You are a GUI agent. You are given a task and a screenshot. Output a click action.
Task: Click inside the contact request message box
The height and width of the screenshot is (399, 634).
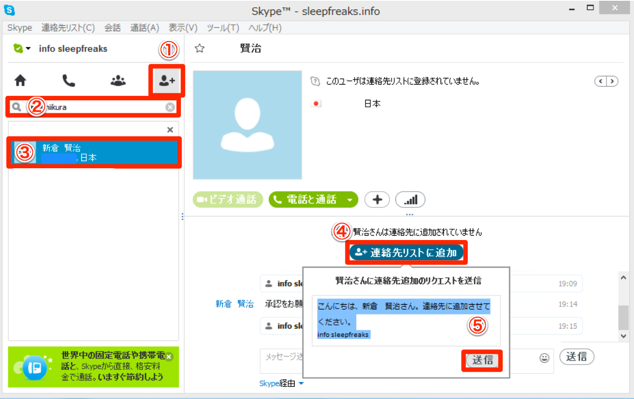(x=406, y=321)
